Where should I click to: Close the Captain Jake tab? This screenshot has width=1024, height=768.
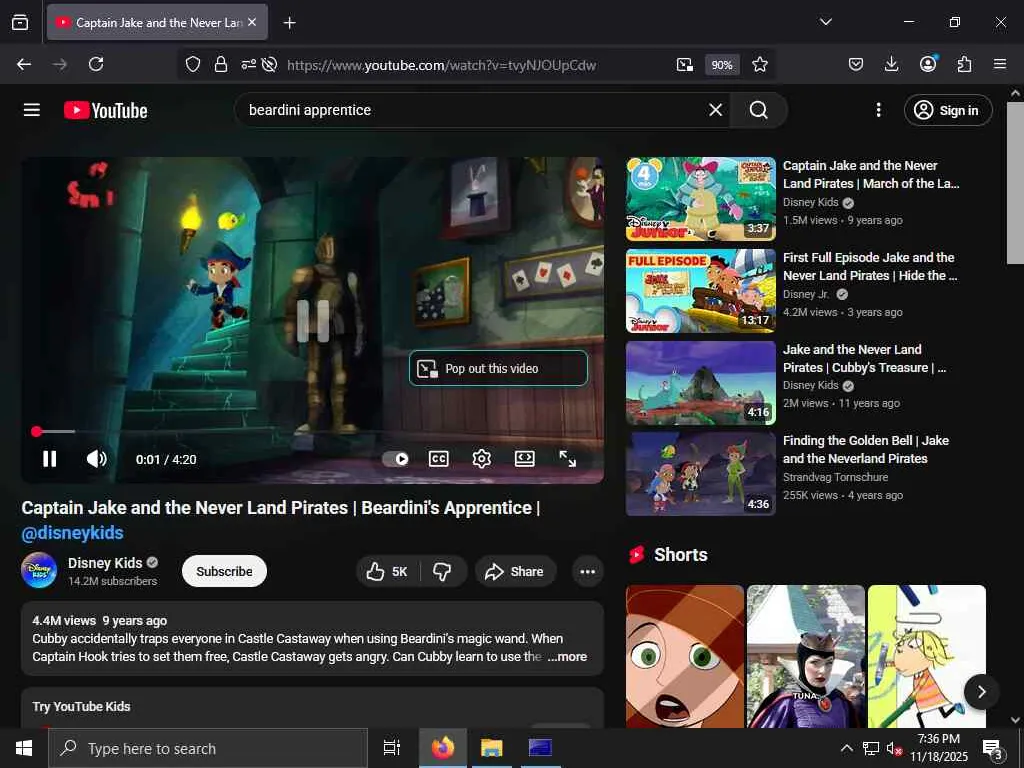(x=252, y=22)
